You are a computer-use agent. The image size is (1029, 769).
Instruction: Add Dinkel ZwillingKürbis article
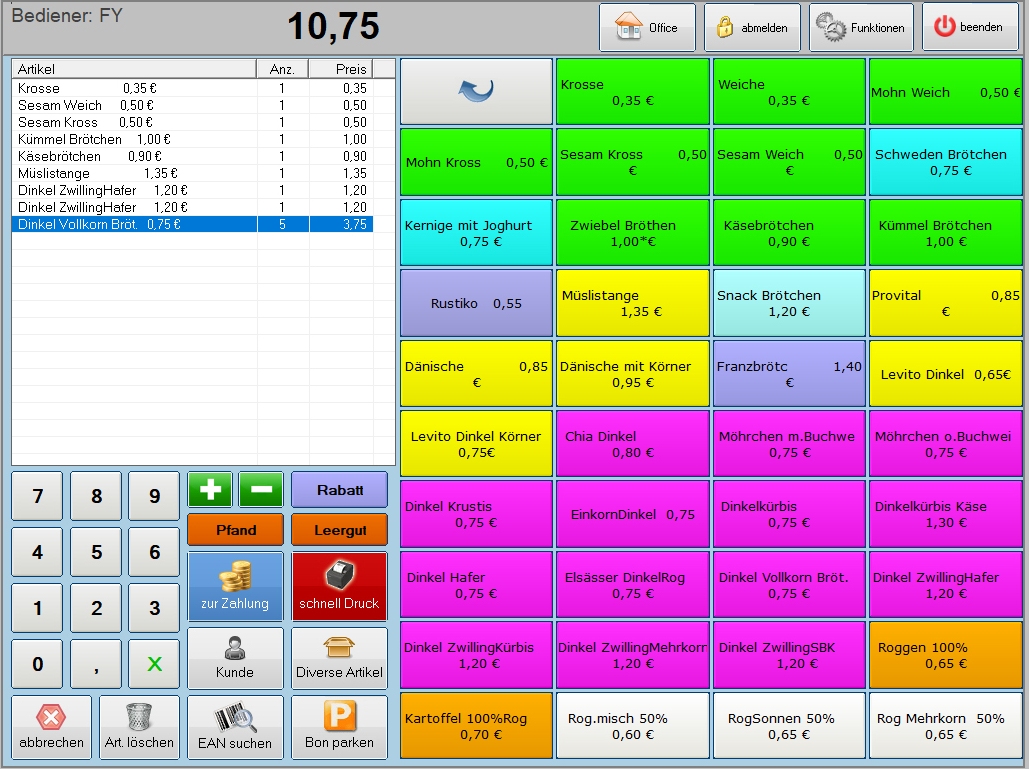476,655
